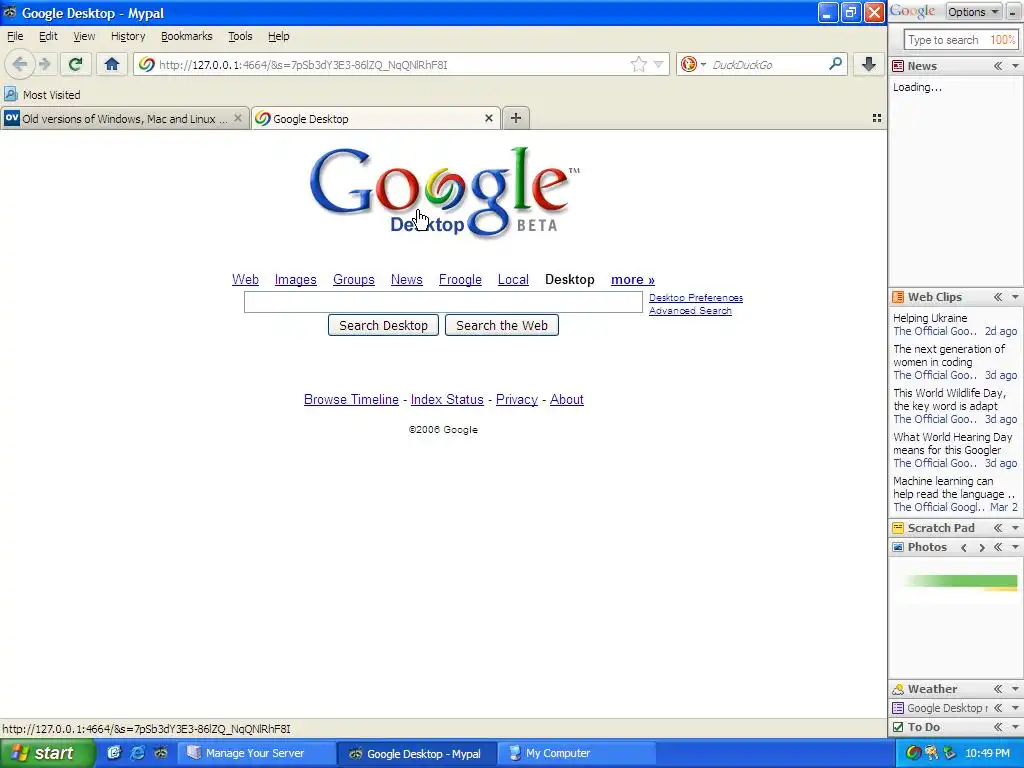
Task: Open the Most Visited bookmarks icon
Action: [x=10, y=95]
